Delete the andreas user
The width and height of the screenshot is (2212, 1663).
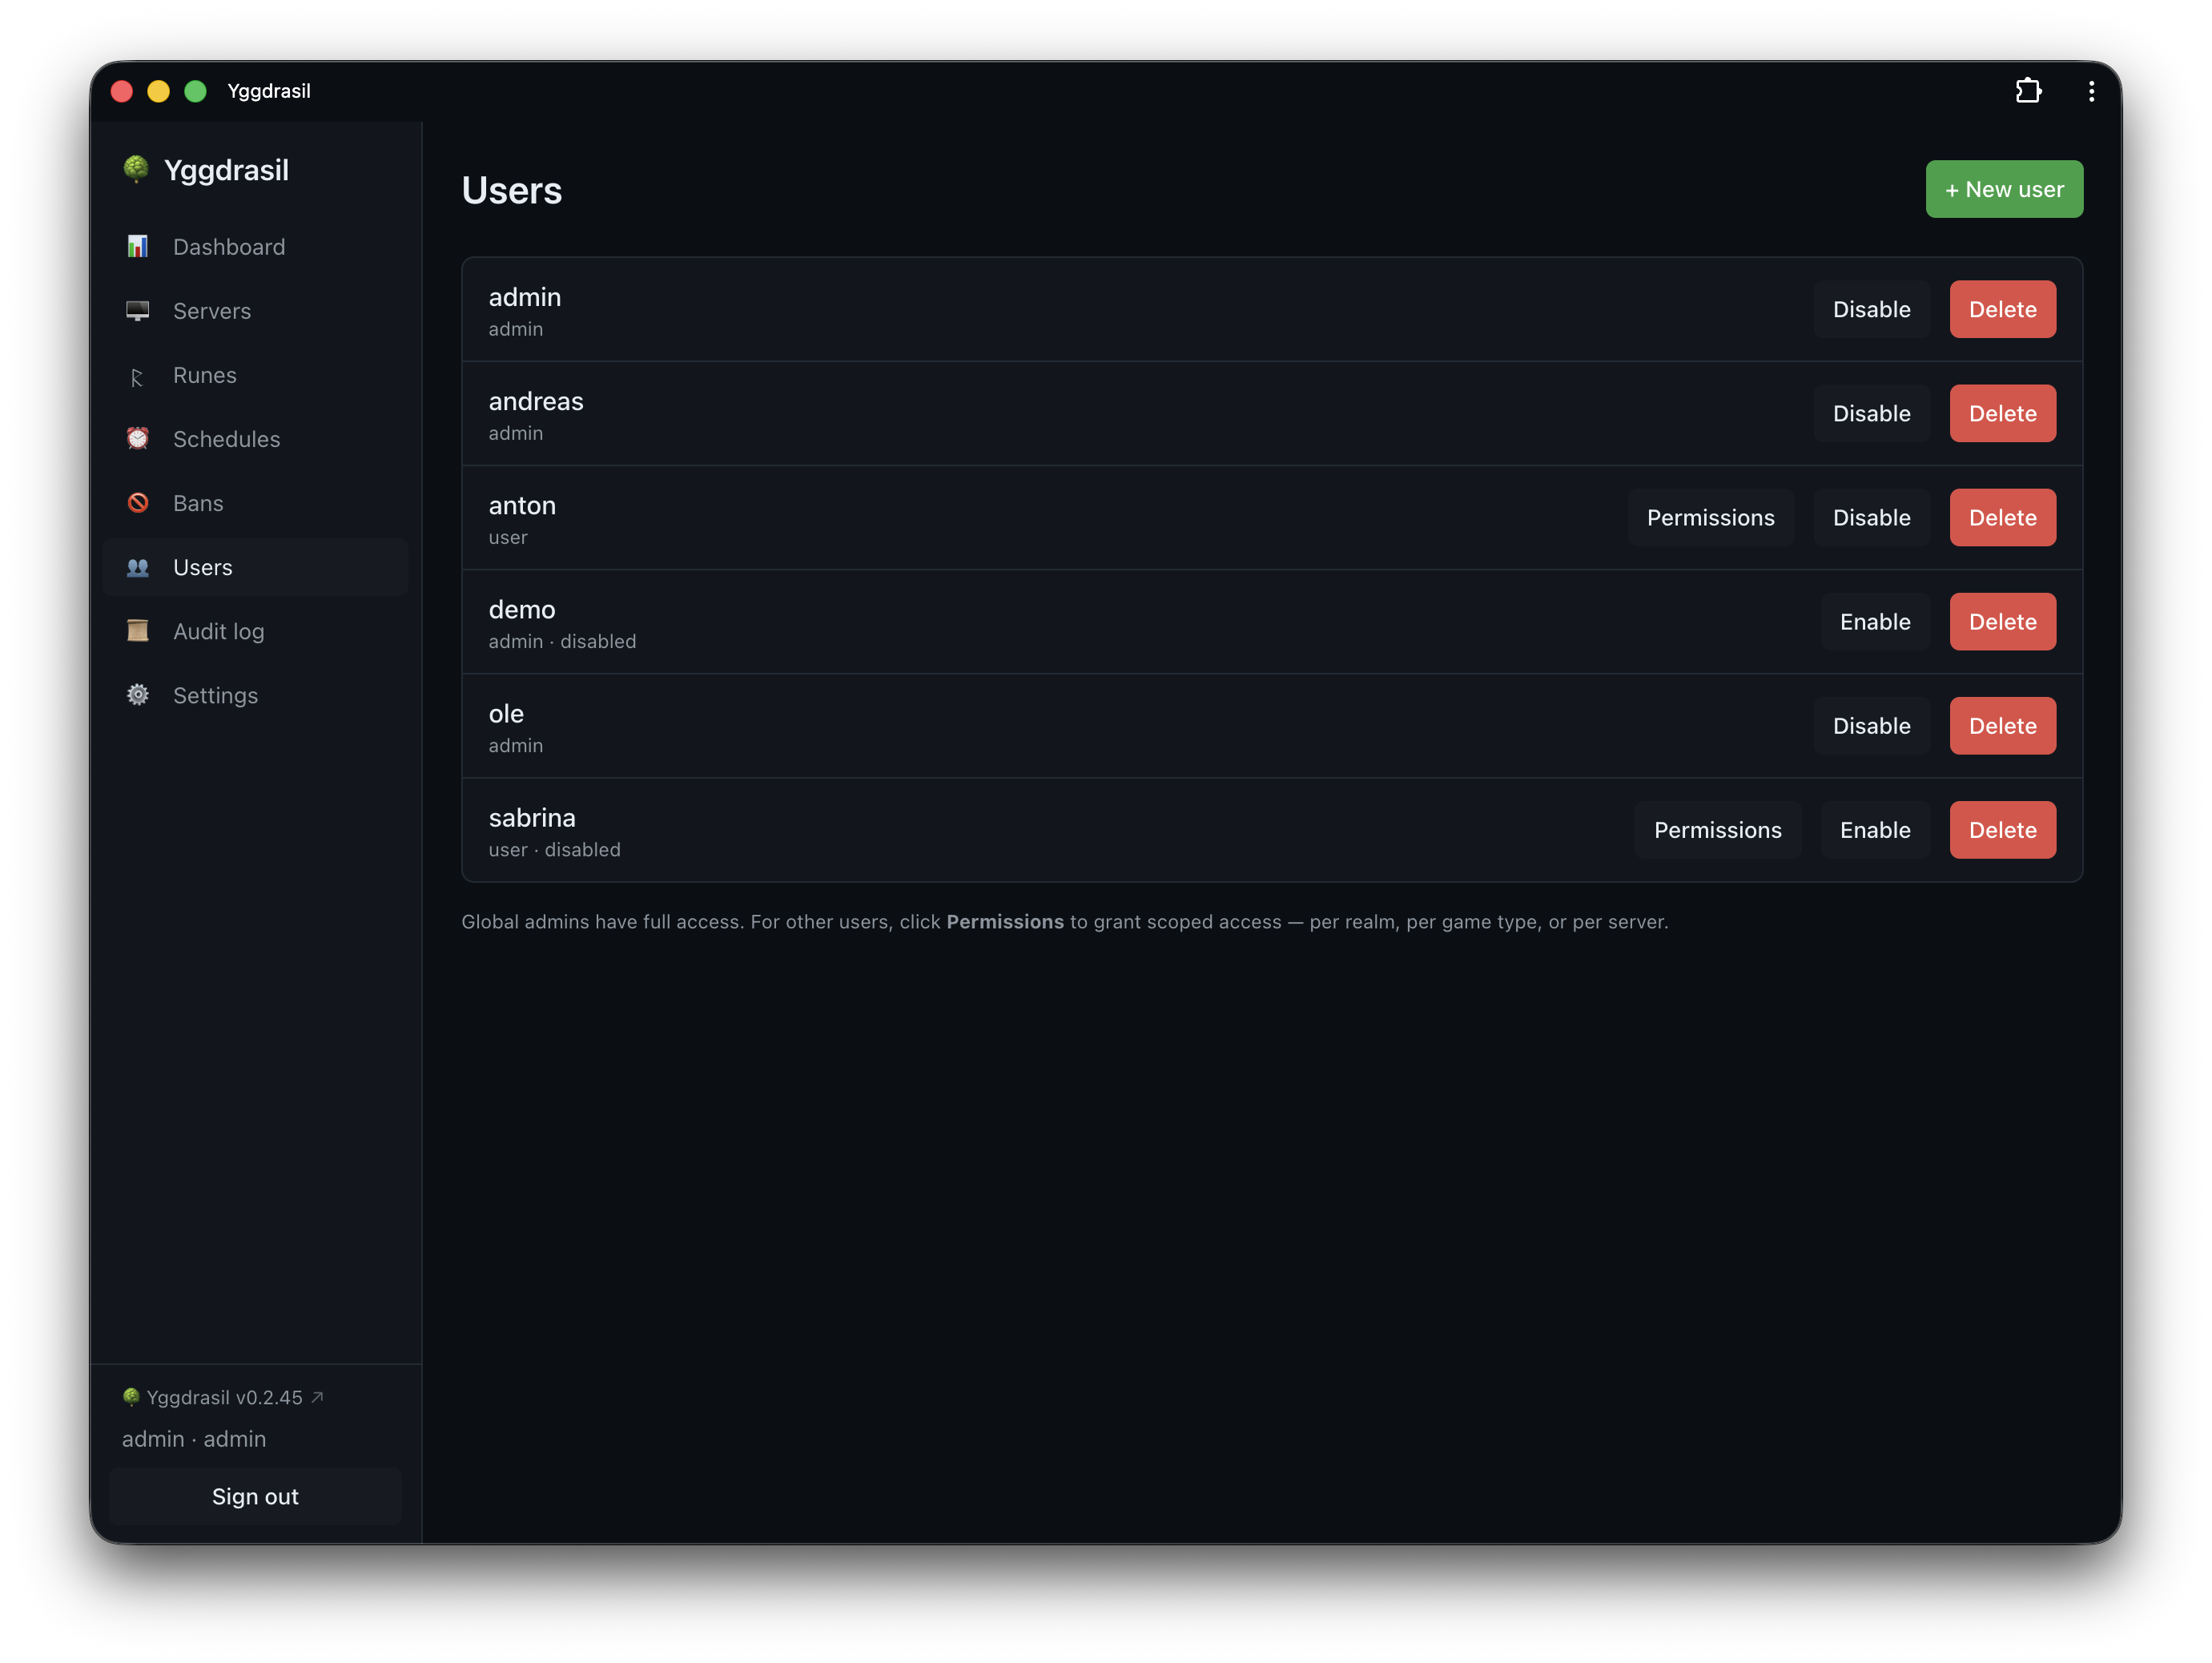coord(2002,413)
